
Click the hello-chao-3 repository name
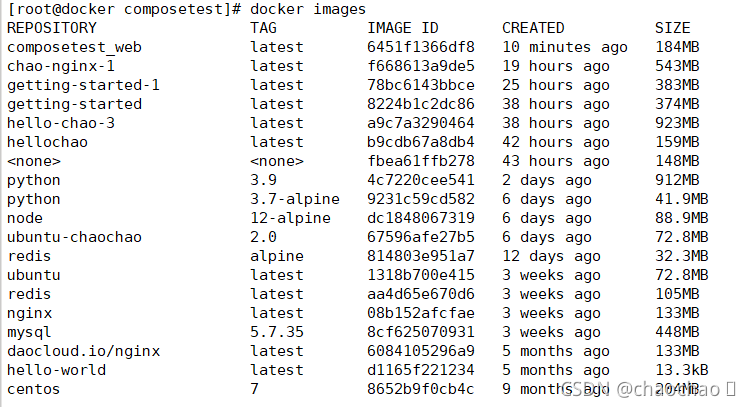click(x=61, y=123)
